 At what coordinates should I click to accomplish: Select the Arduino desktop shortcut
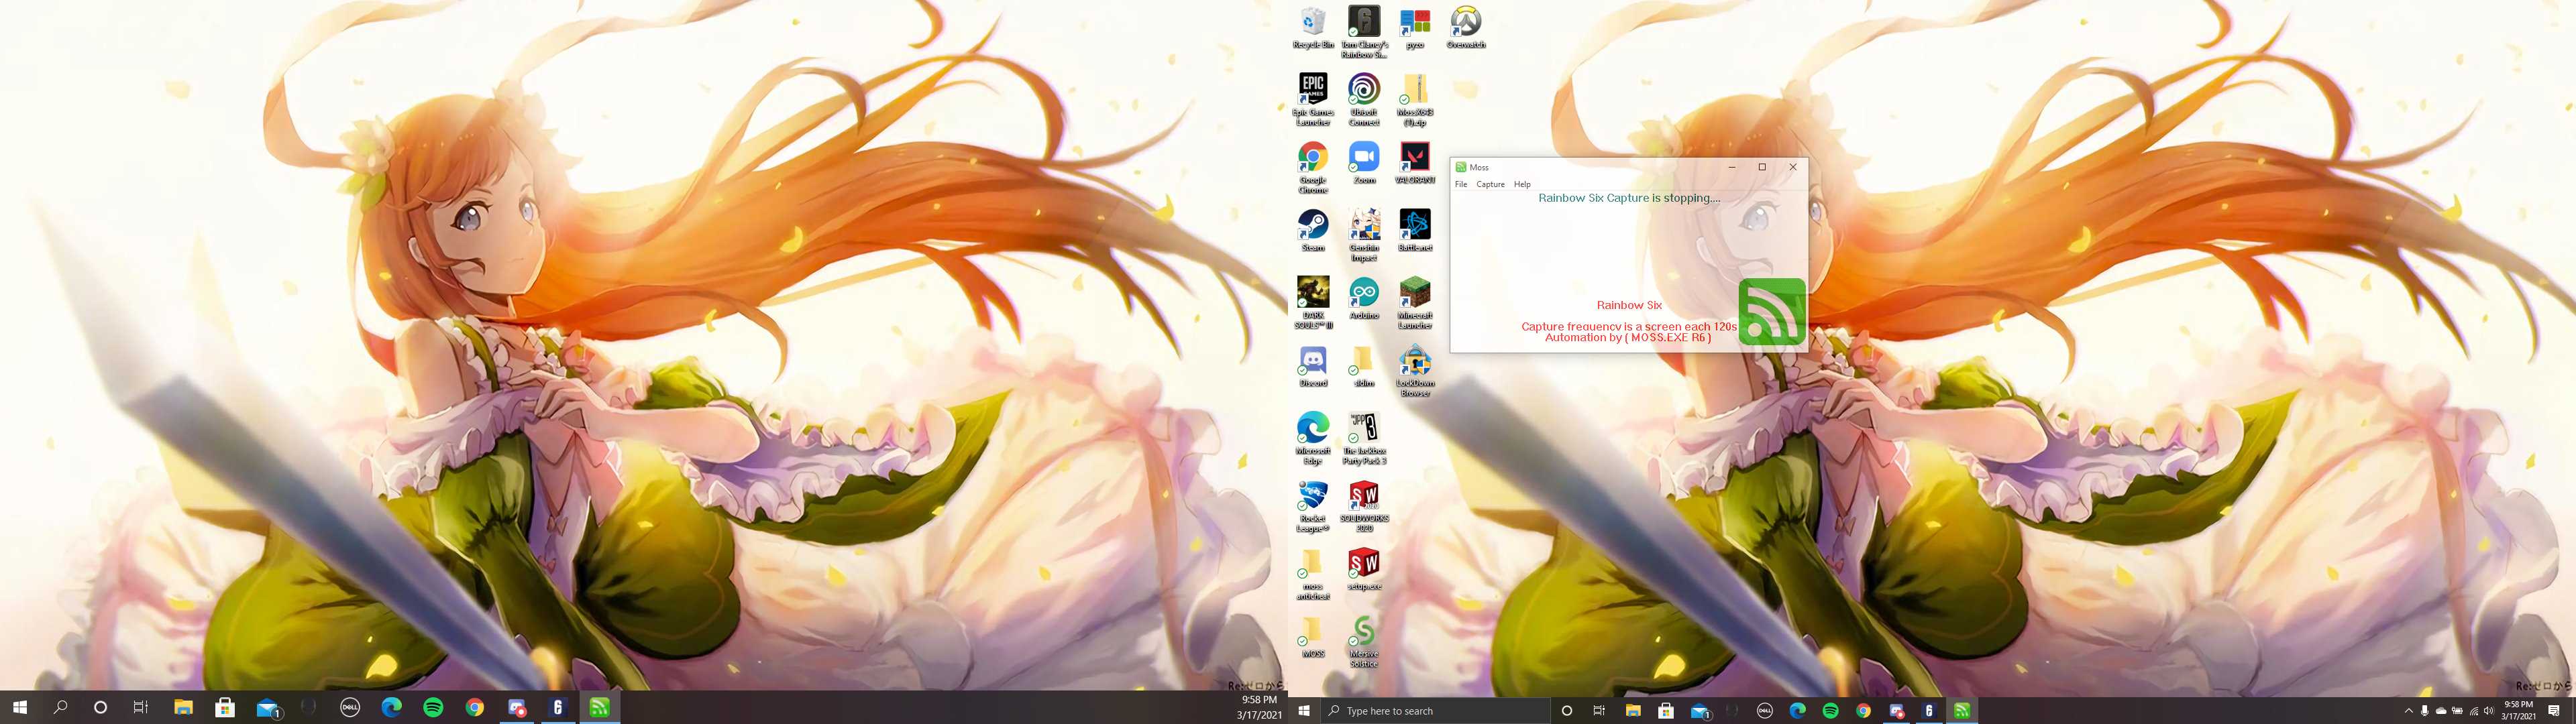[1364, 298]
